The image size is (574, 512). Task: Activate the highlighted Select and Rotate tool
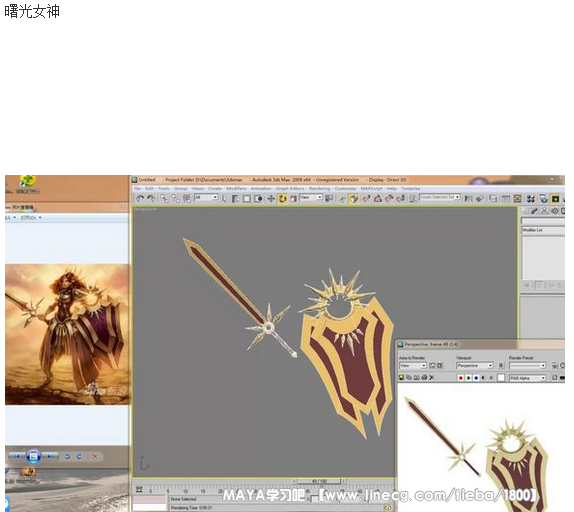pos(282,199)
